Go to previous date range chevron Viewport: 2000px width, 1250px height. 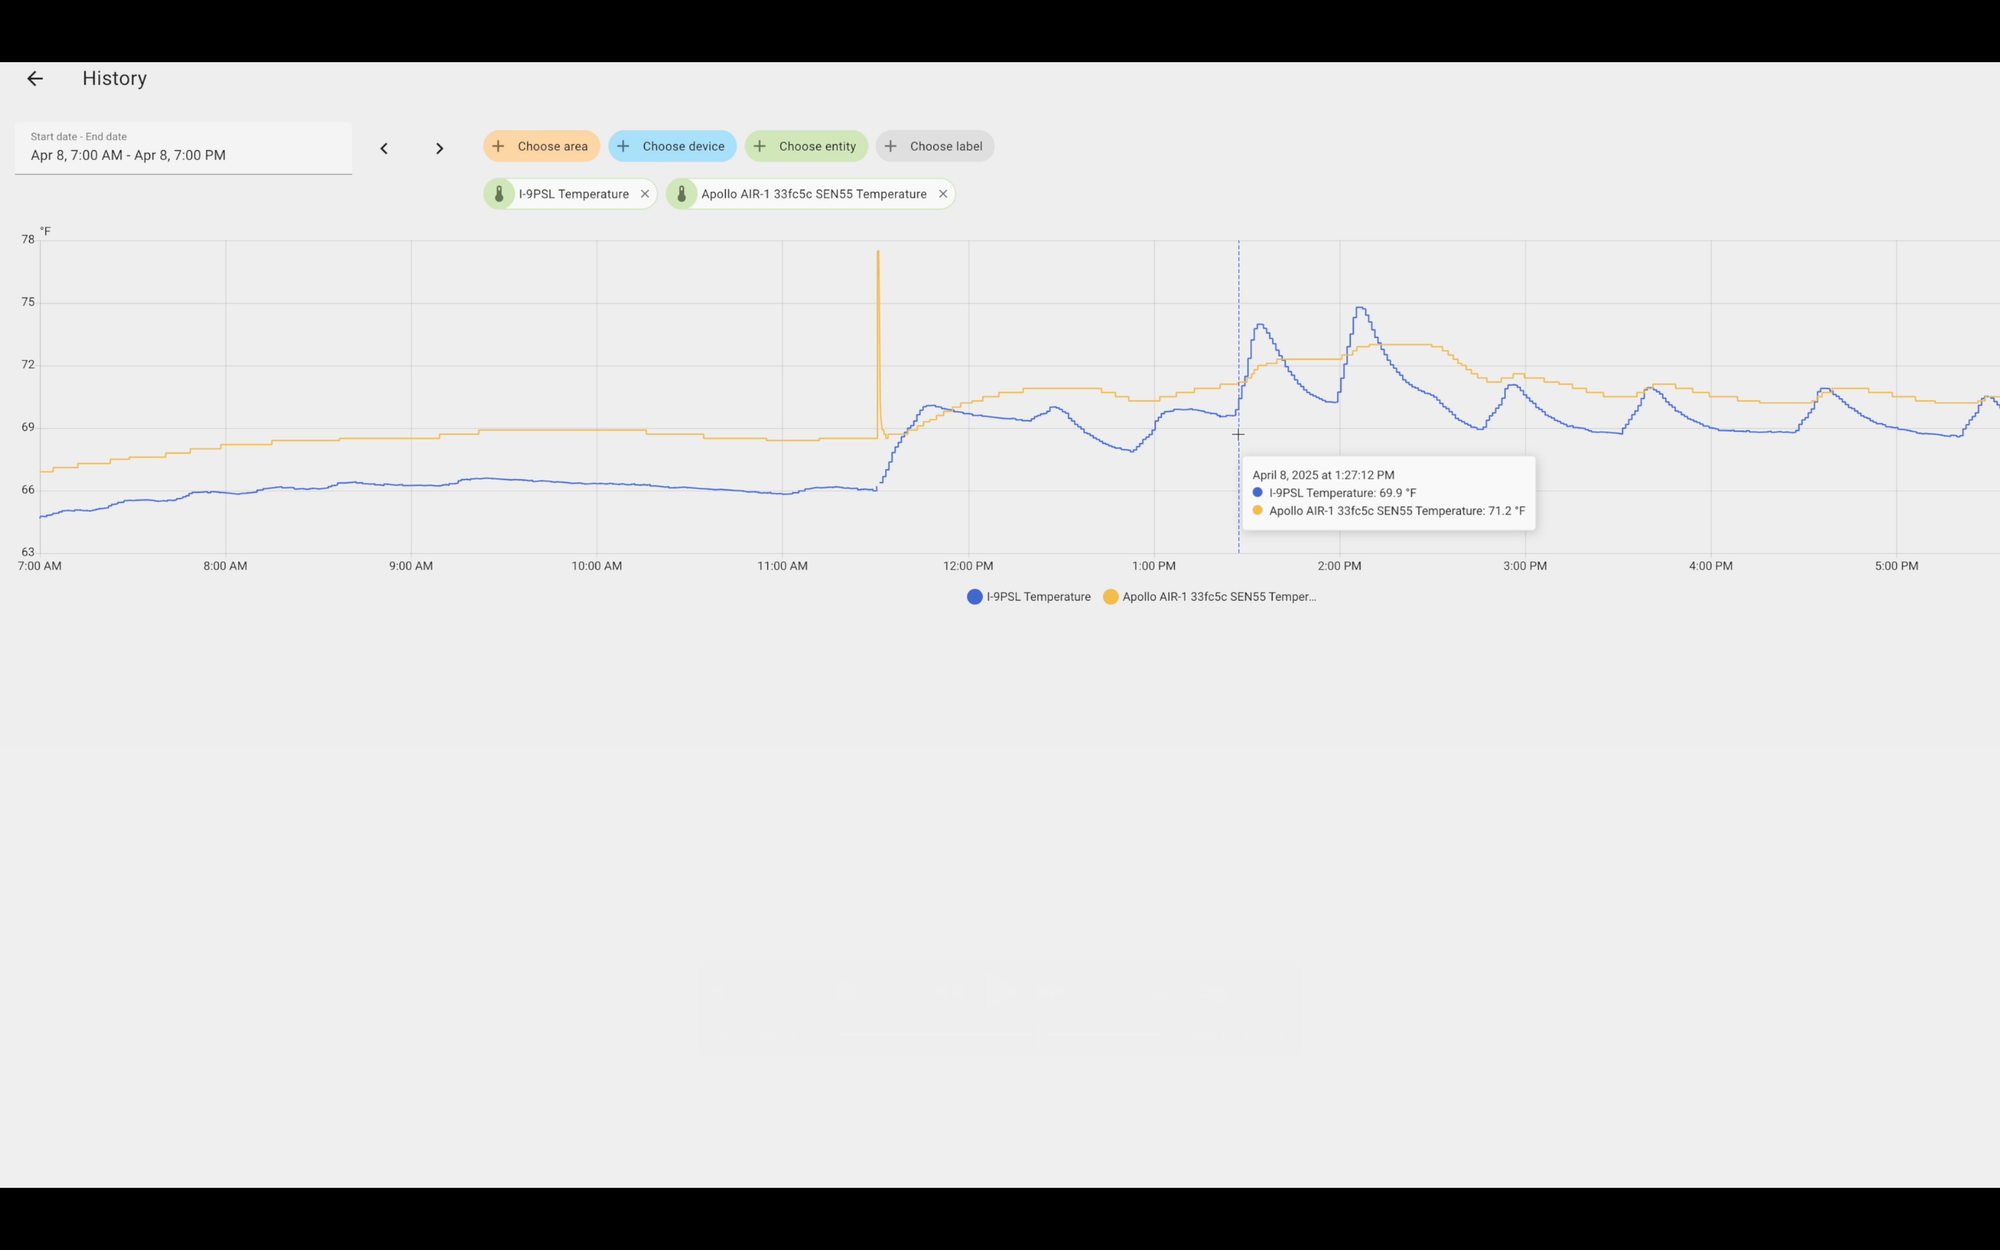384,148
